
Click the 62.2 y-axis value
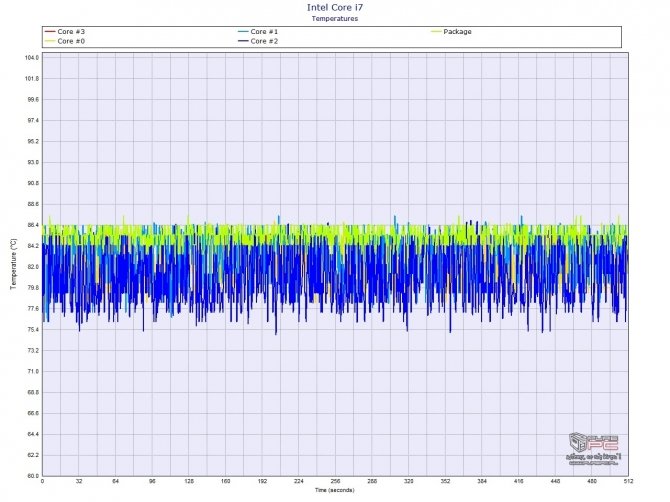[x=32, y=455]
